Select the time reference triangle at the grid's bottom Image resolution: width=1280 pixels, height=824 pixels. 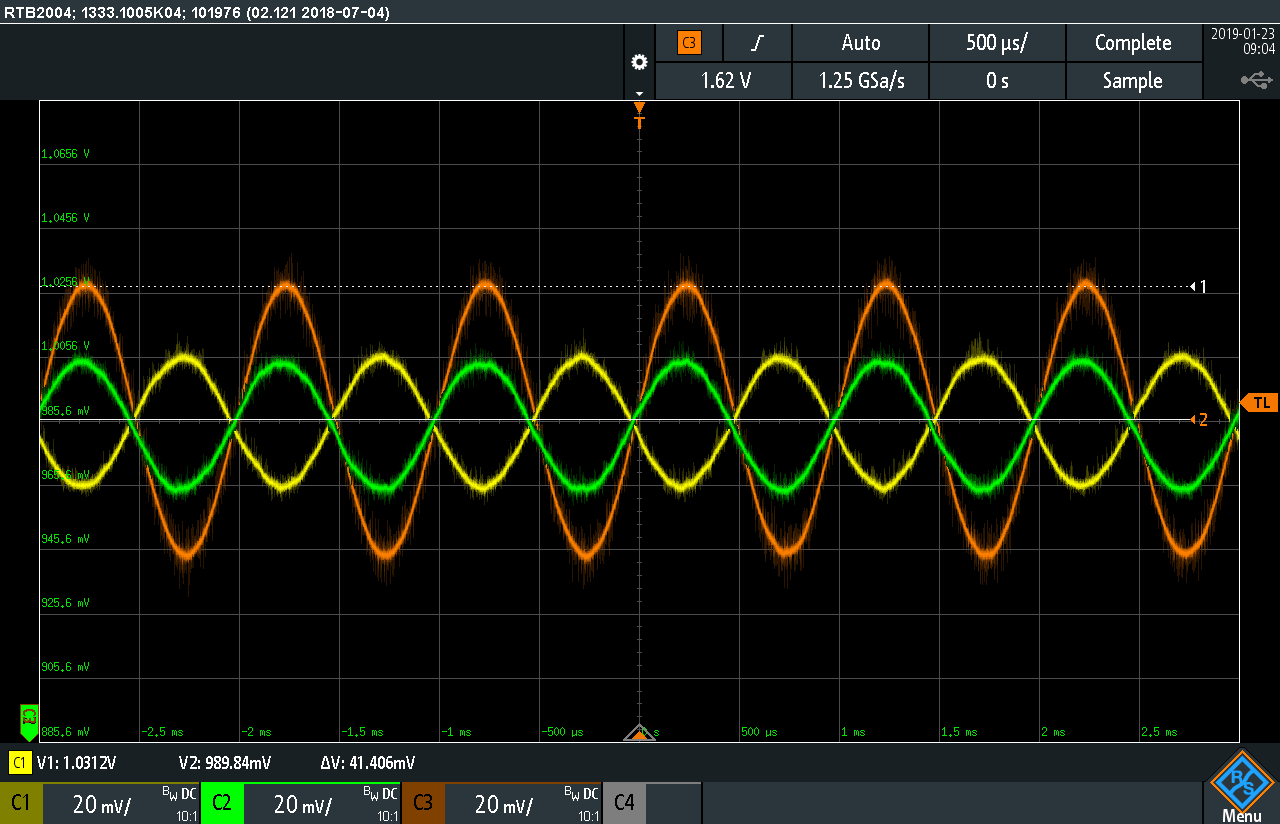[x=639, y=733]
